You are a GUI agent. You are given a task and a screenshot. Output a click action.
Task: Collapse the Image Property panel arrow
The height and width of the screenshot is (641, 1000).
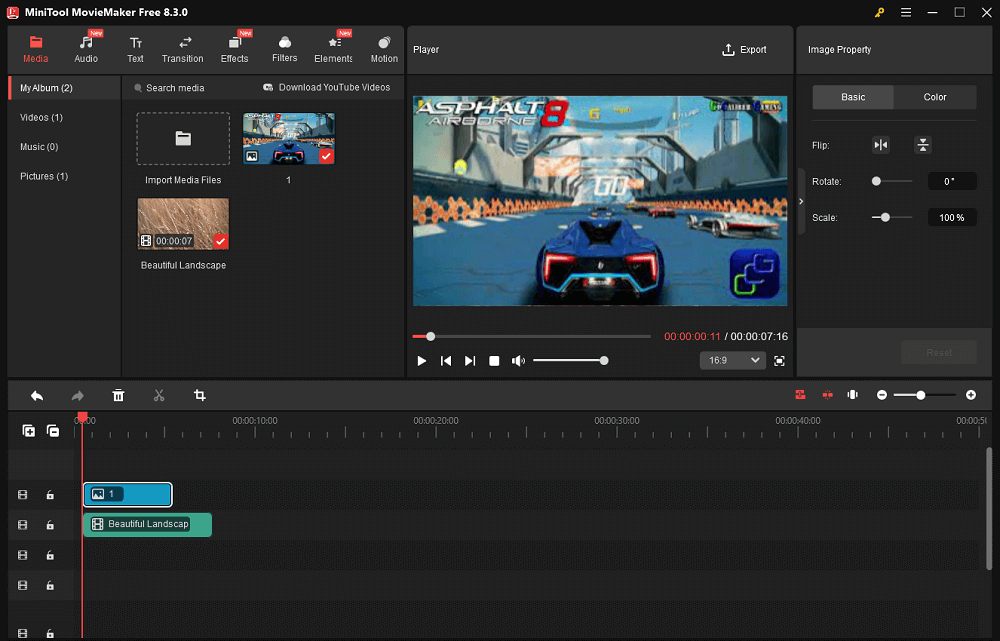pyautogui.click(x=802, y=202)
